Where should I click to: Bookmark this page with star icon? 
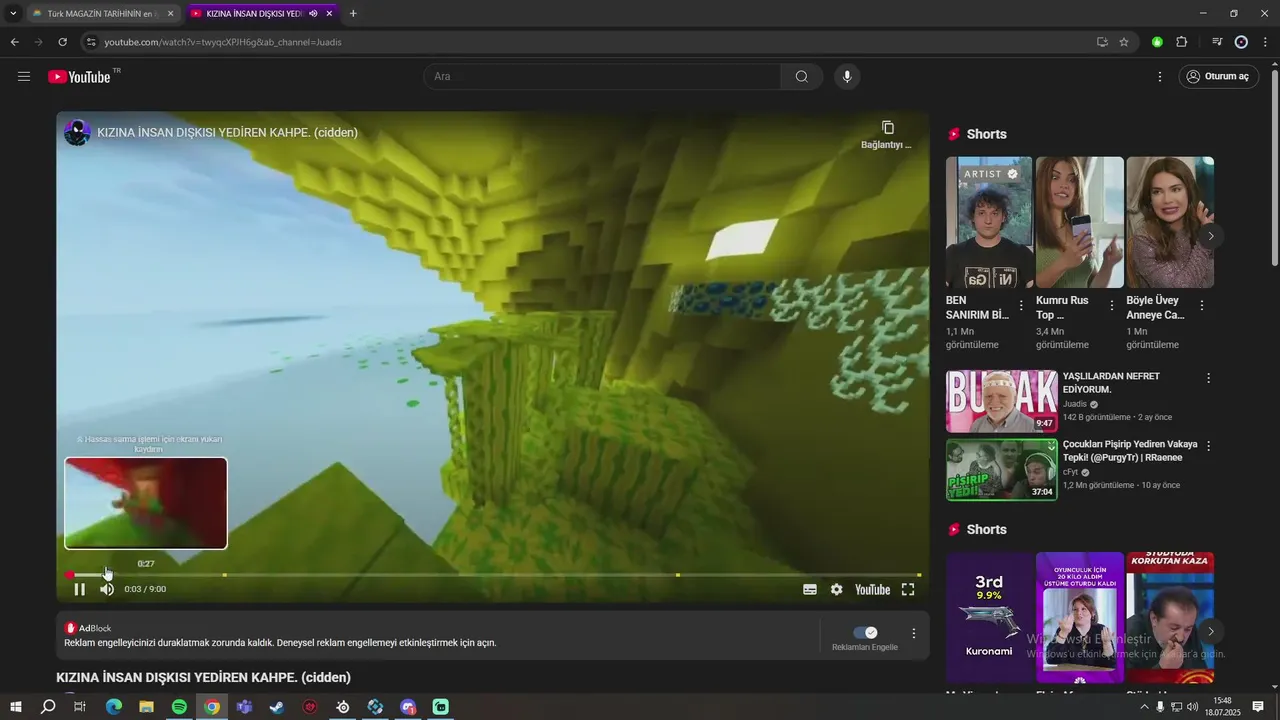pyautogui.click(x=1124, y=42)
